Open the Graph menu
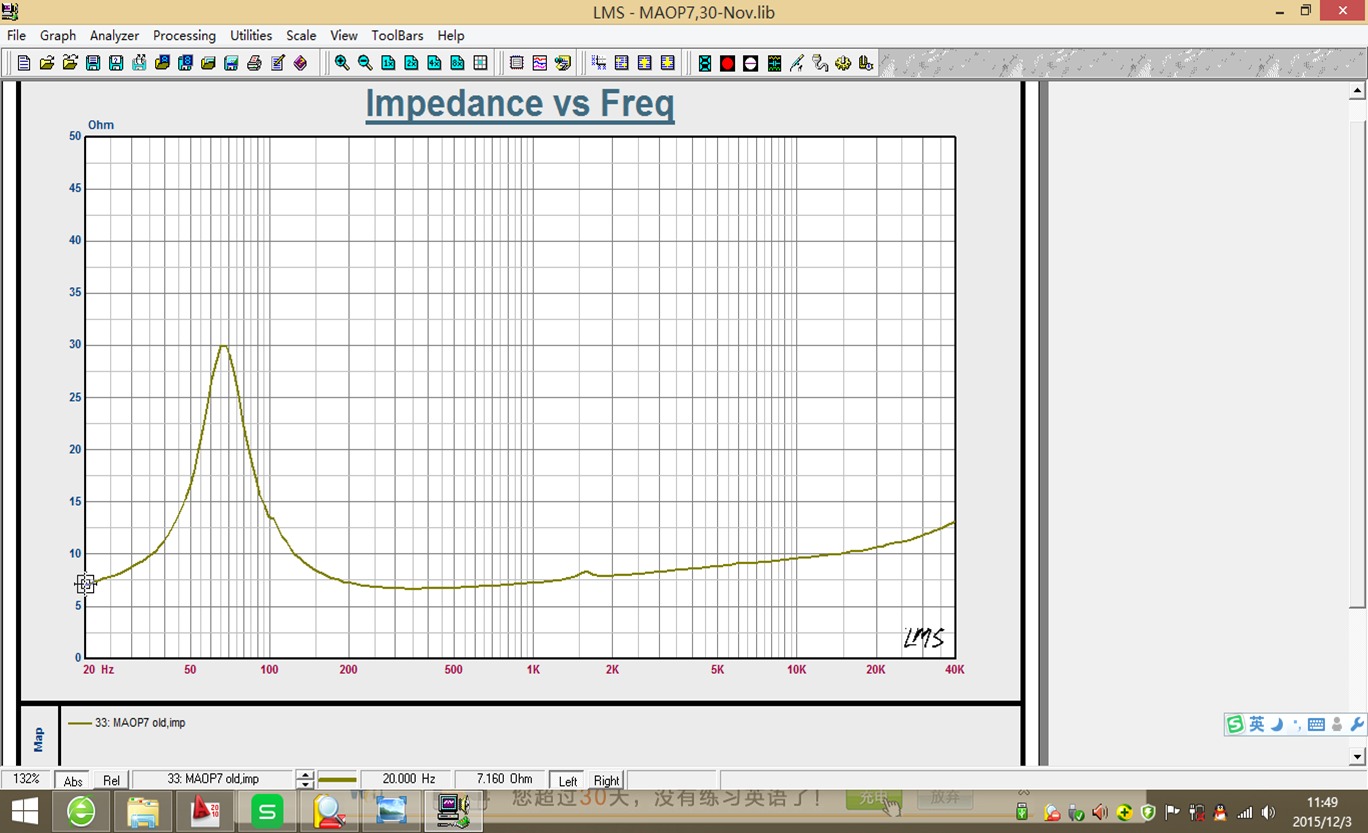The image size is (1368, 833). [x=58, y=35]
